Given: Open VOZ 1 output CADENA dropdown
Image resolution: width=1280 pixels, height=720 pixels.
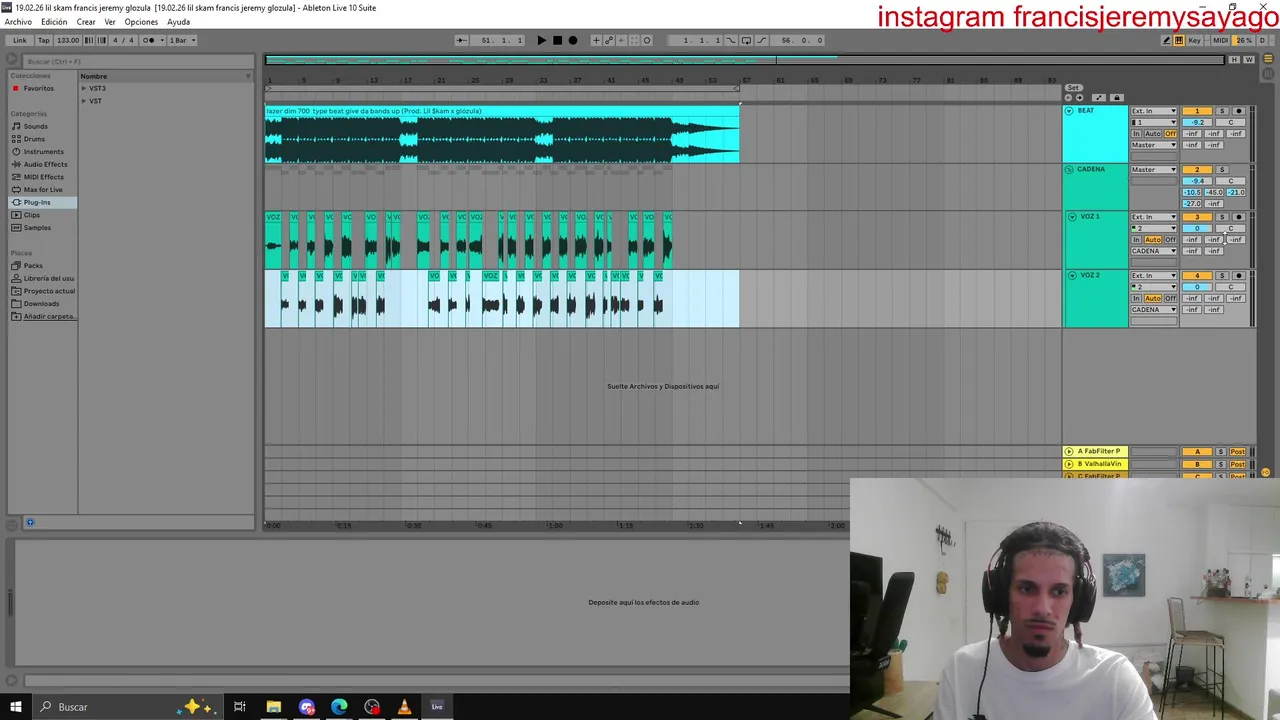Looking at the screenshot, I should [x=1154, y=251].
